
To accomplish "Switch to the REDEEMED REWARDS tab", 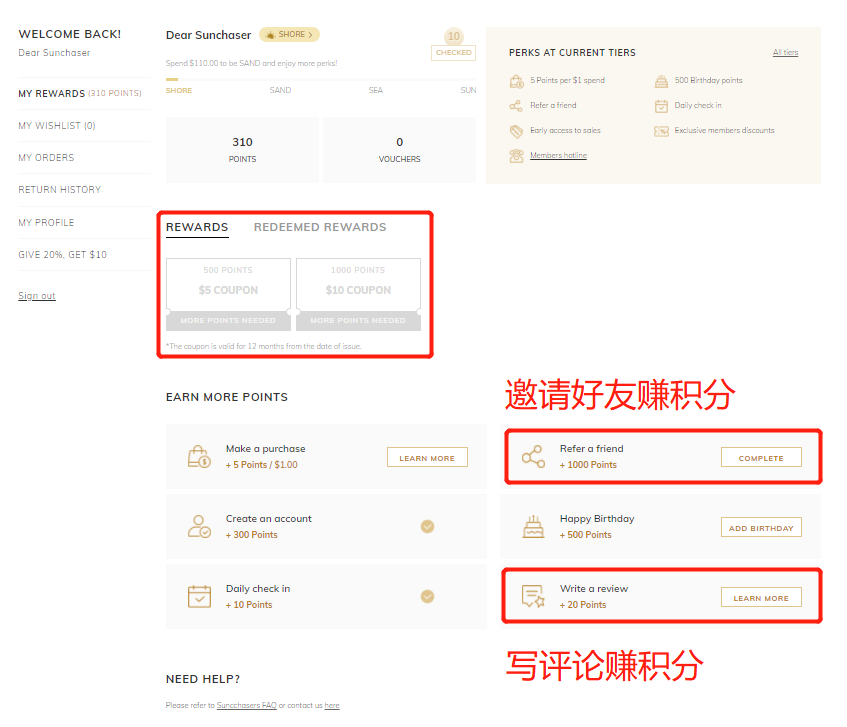I will (x=320, y=227).
